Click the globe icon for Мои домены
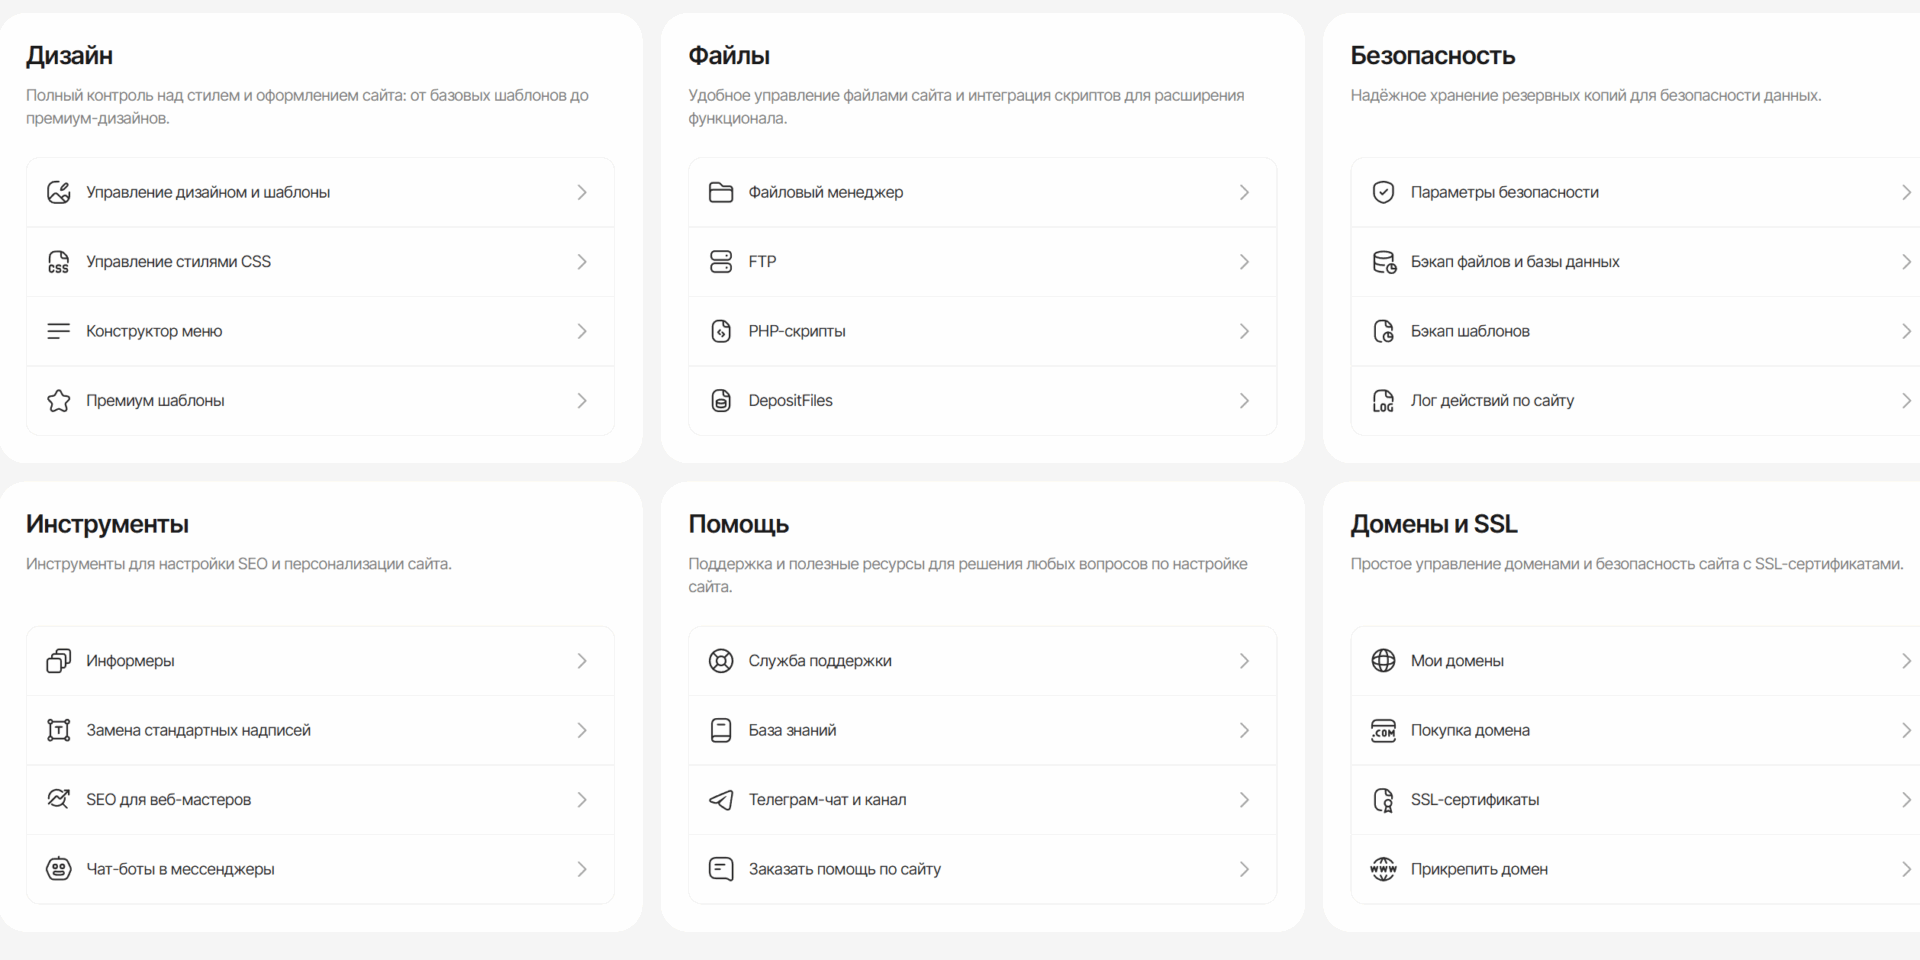The image size is (1920, 960). pyautogui.click(x=1383, y=661)
